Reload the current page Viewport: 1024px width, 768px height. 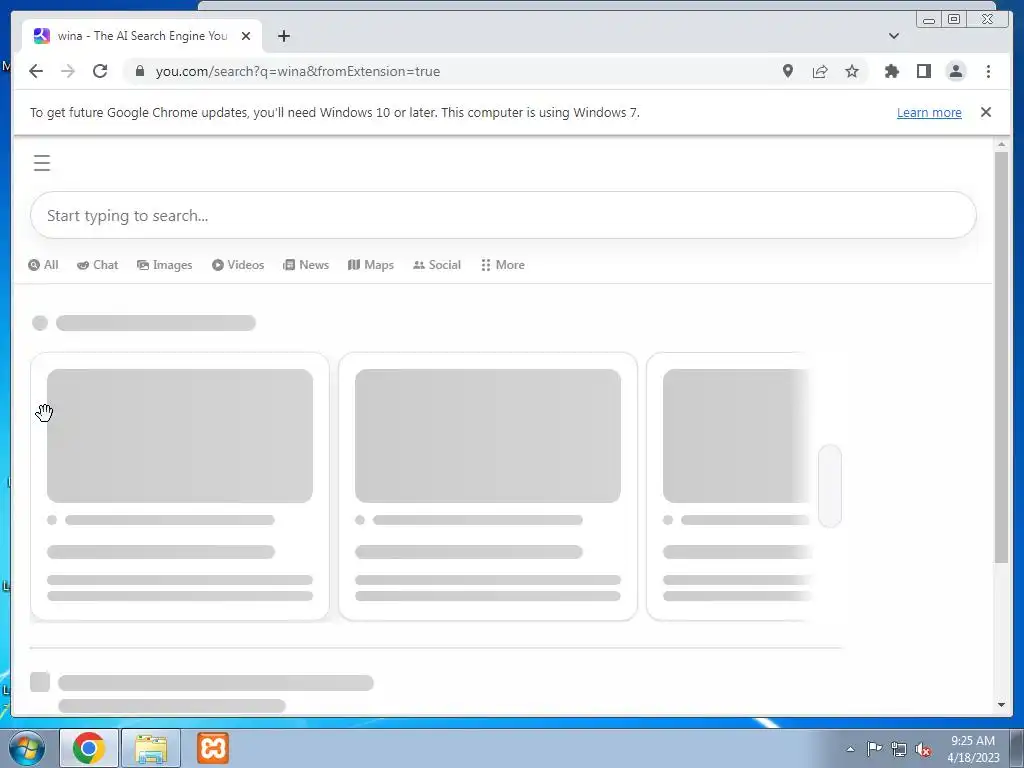coord(100,71)
